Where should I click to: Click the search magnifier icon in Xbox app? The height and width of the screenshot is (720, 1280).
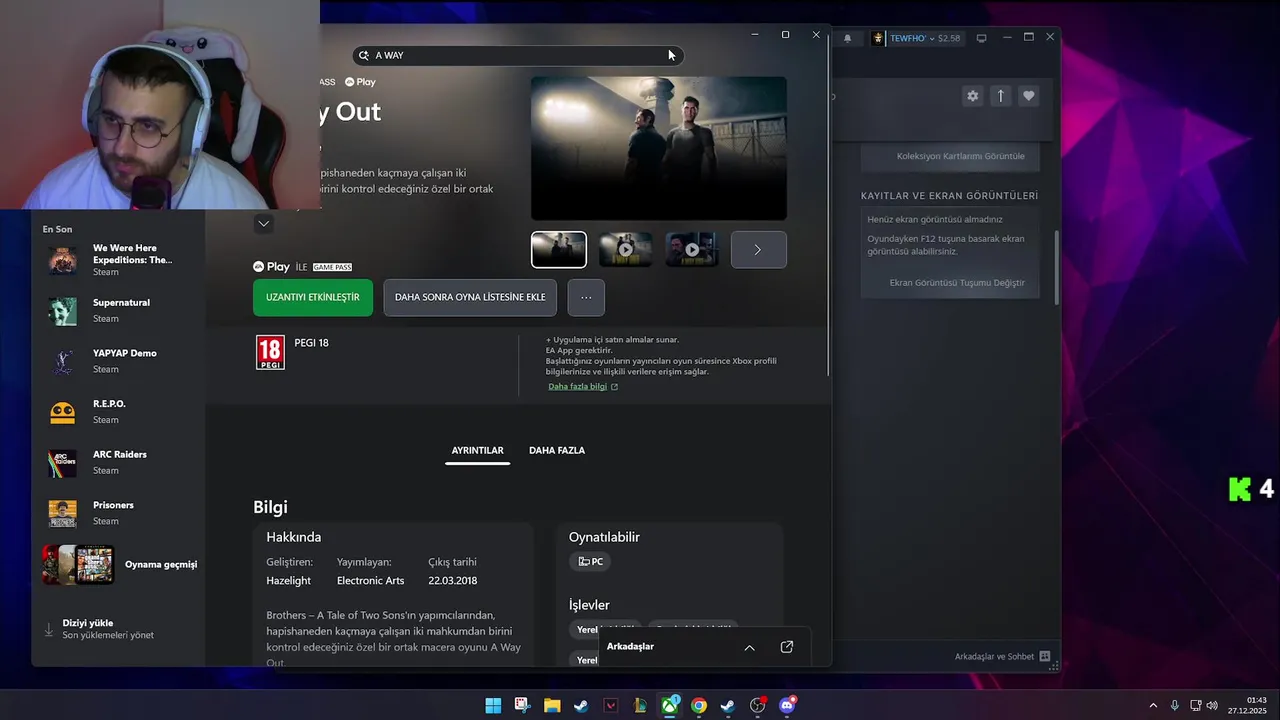(364, 55)
